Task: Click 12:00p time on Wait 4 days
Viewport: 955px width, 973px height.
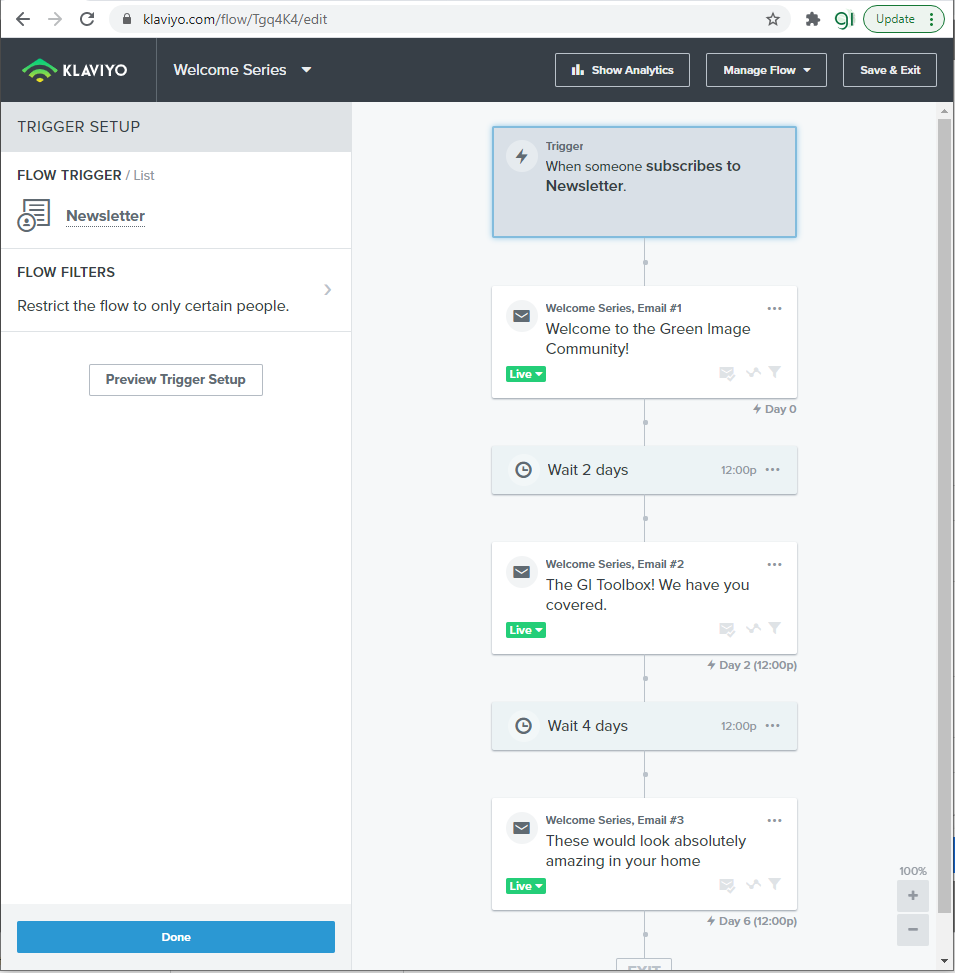Action: tap(738, 726)
